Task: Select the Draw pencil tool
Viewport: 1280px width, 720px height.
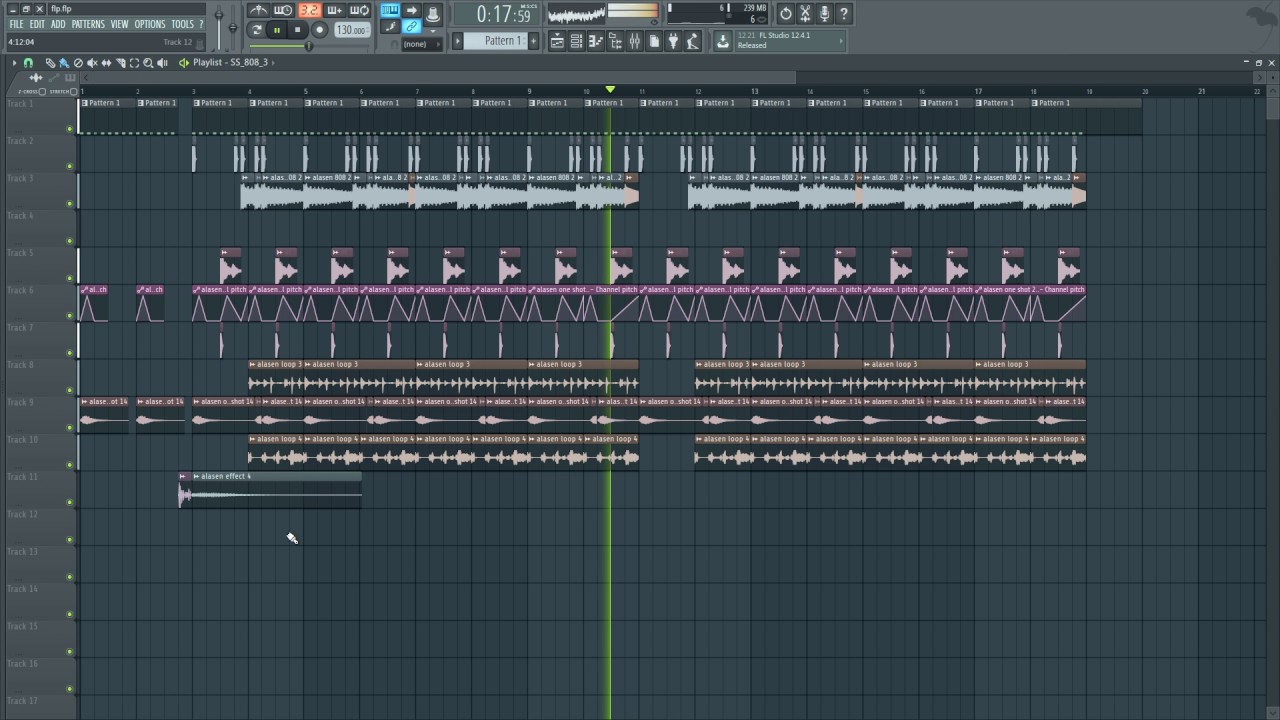Action: 50,62
